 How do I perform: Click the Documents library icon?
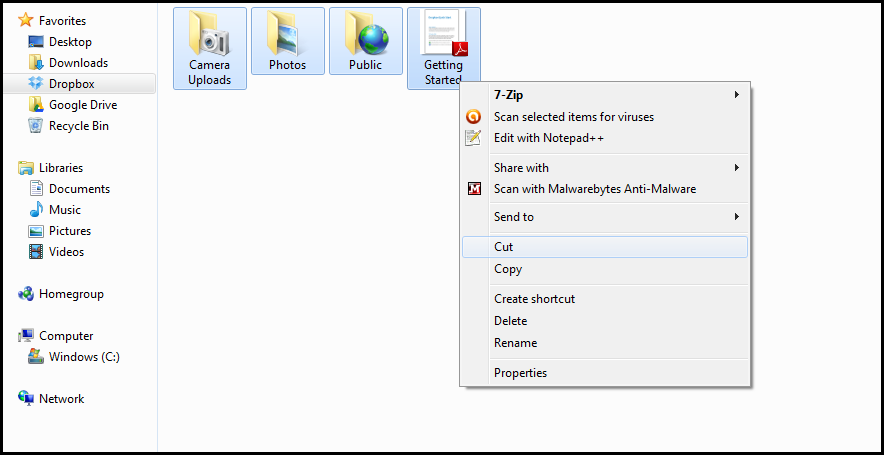(36, 188)
